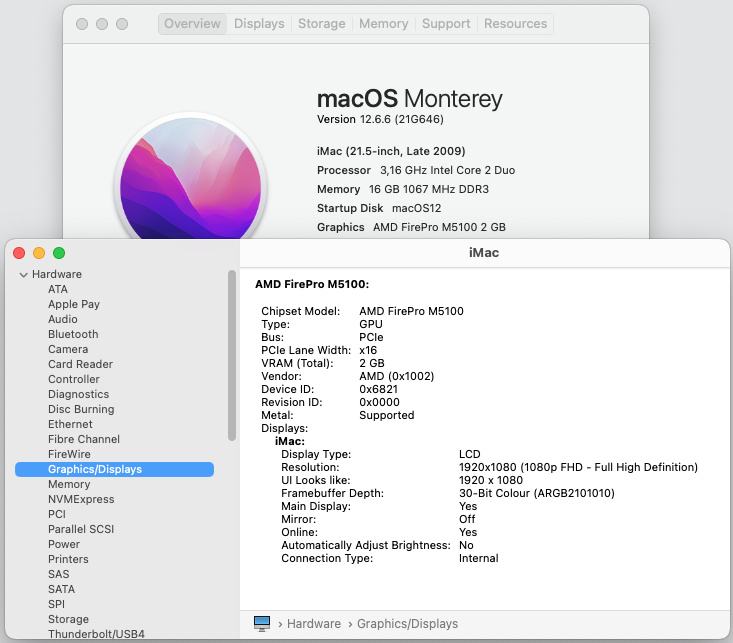Viewport: 733px width, 643px height.
Task: Select FireWire in the sidebar
Action: [x=69, y=454]
